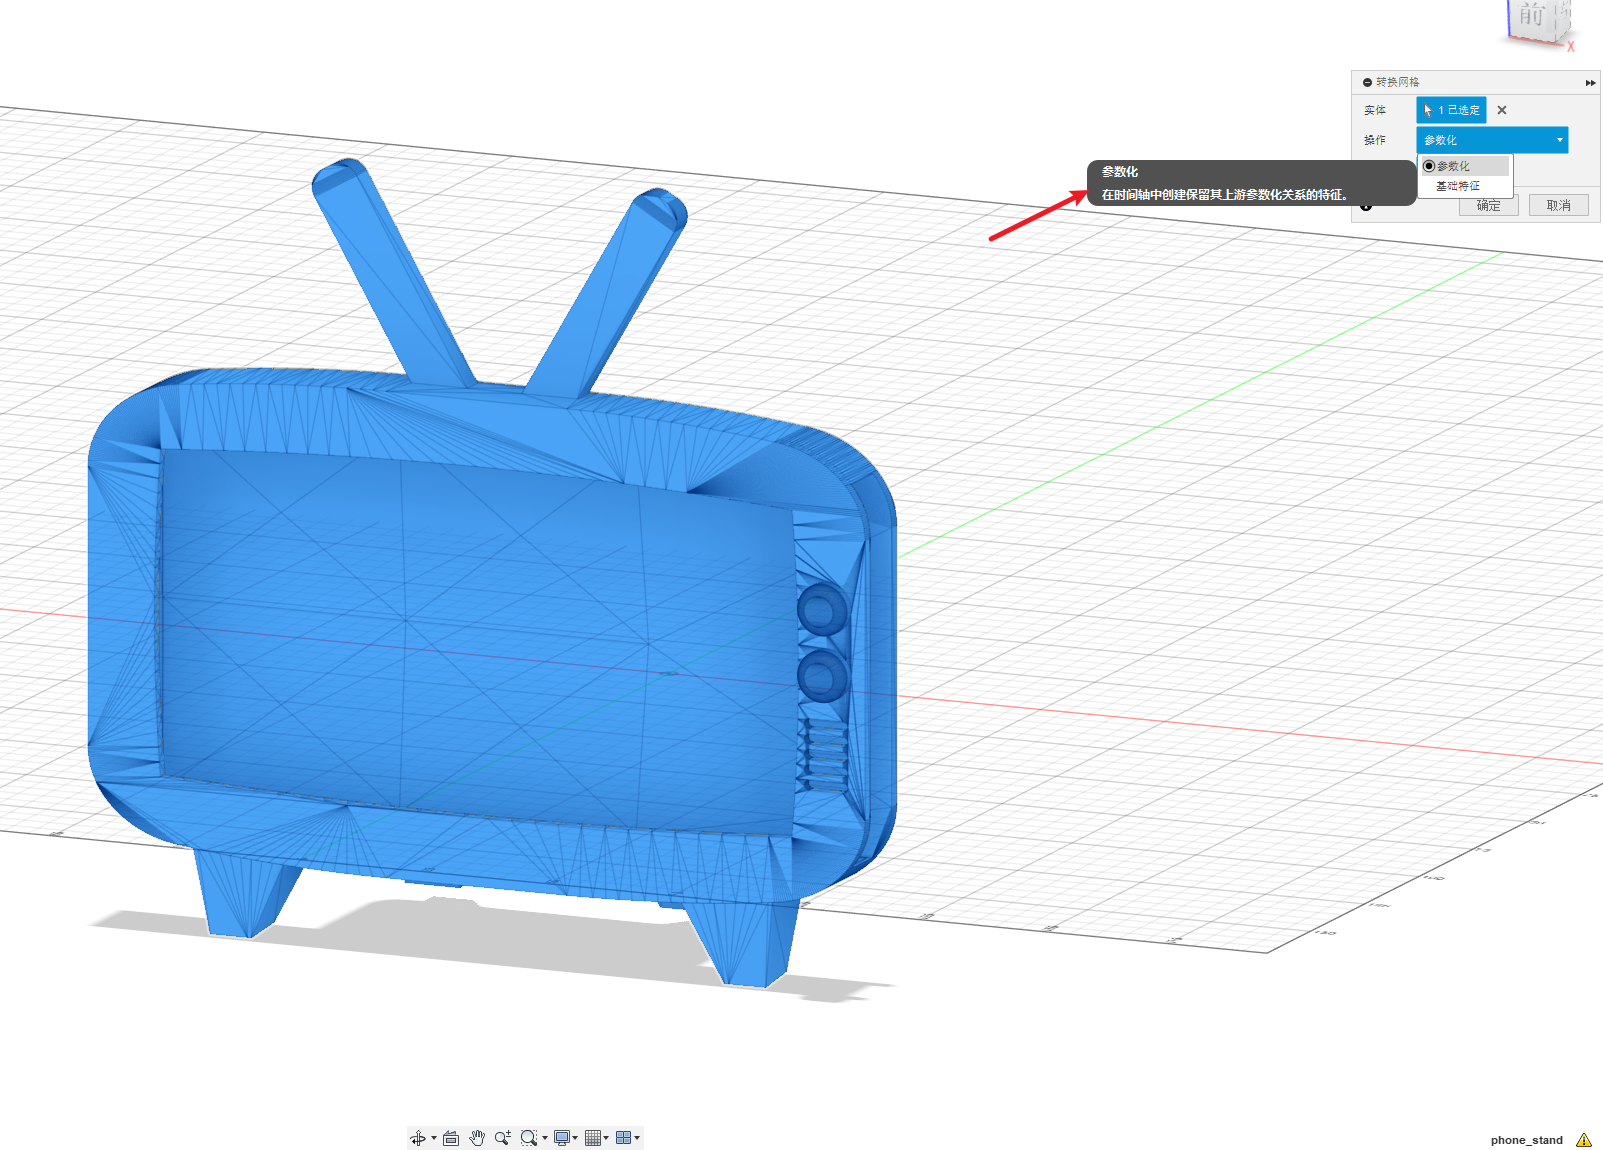Click the Grid and Snaps icon
1603x1150 pixels.
[593, 1138]
